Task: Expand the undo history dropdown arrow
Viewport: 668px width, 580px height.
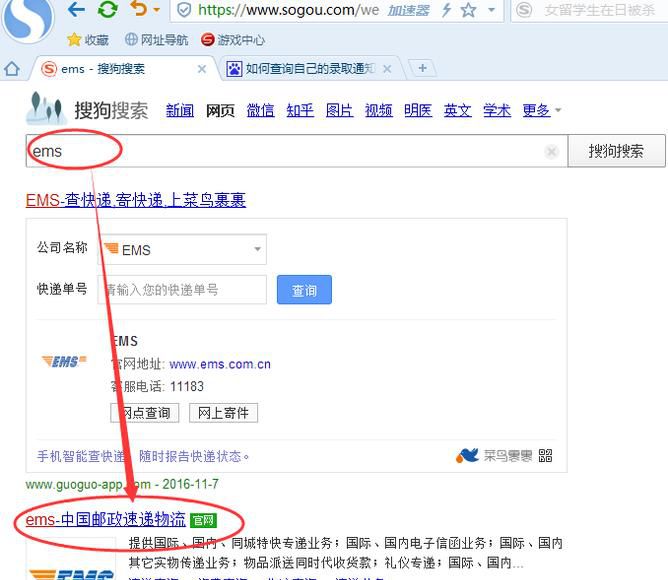Action: coord(156,11)
